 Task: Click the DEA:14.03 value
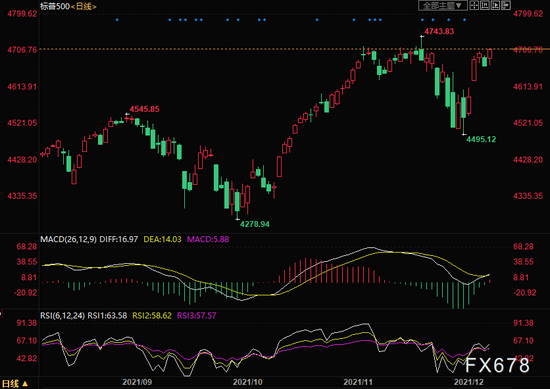click(162, 239)
